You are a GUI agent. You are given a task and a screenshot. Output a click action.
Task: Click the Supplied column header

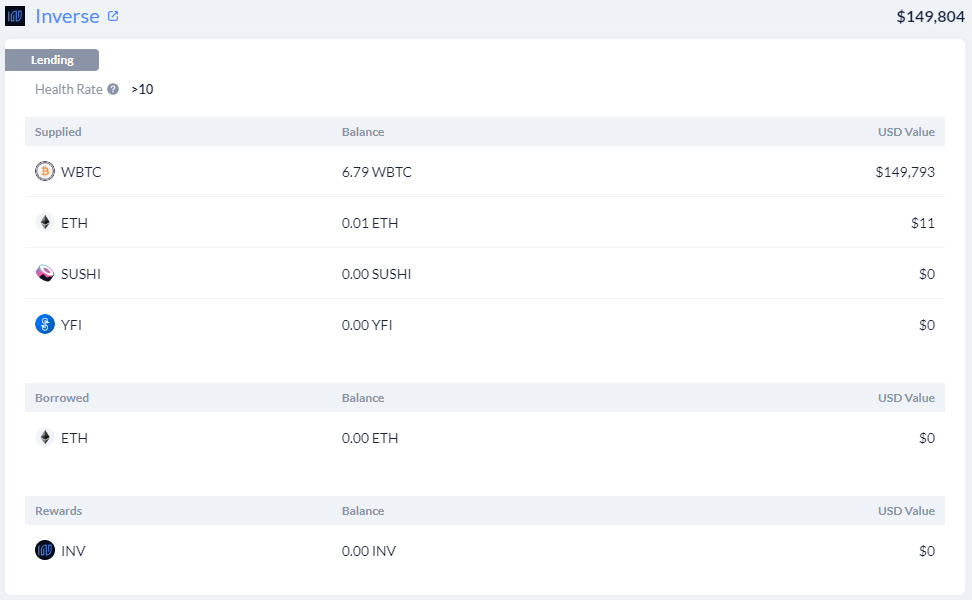click(58, 132)
